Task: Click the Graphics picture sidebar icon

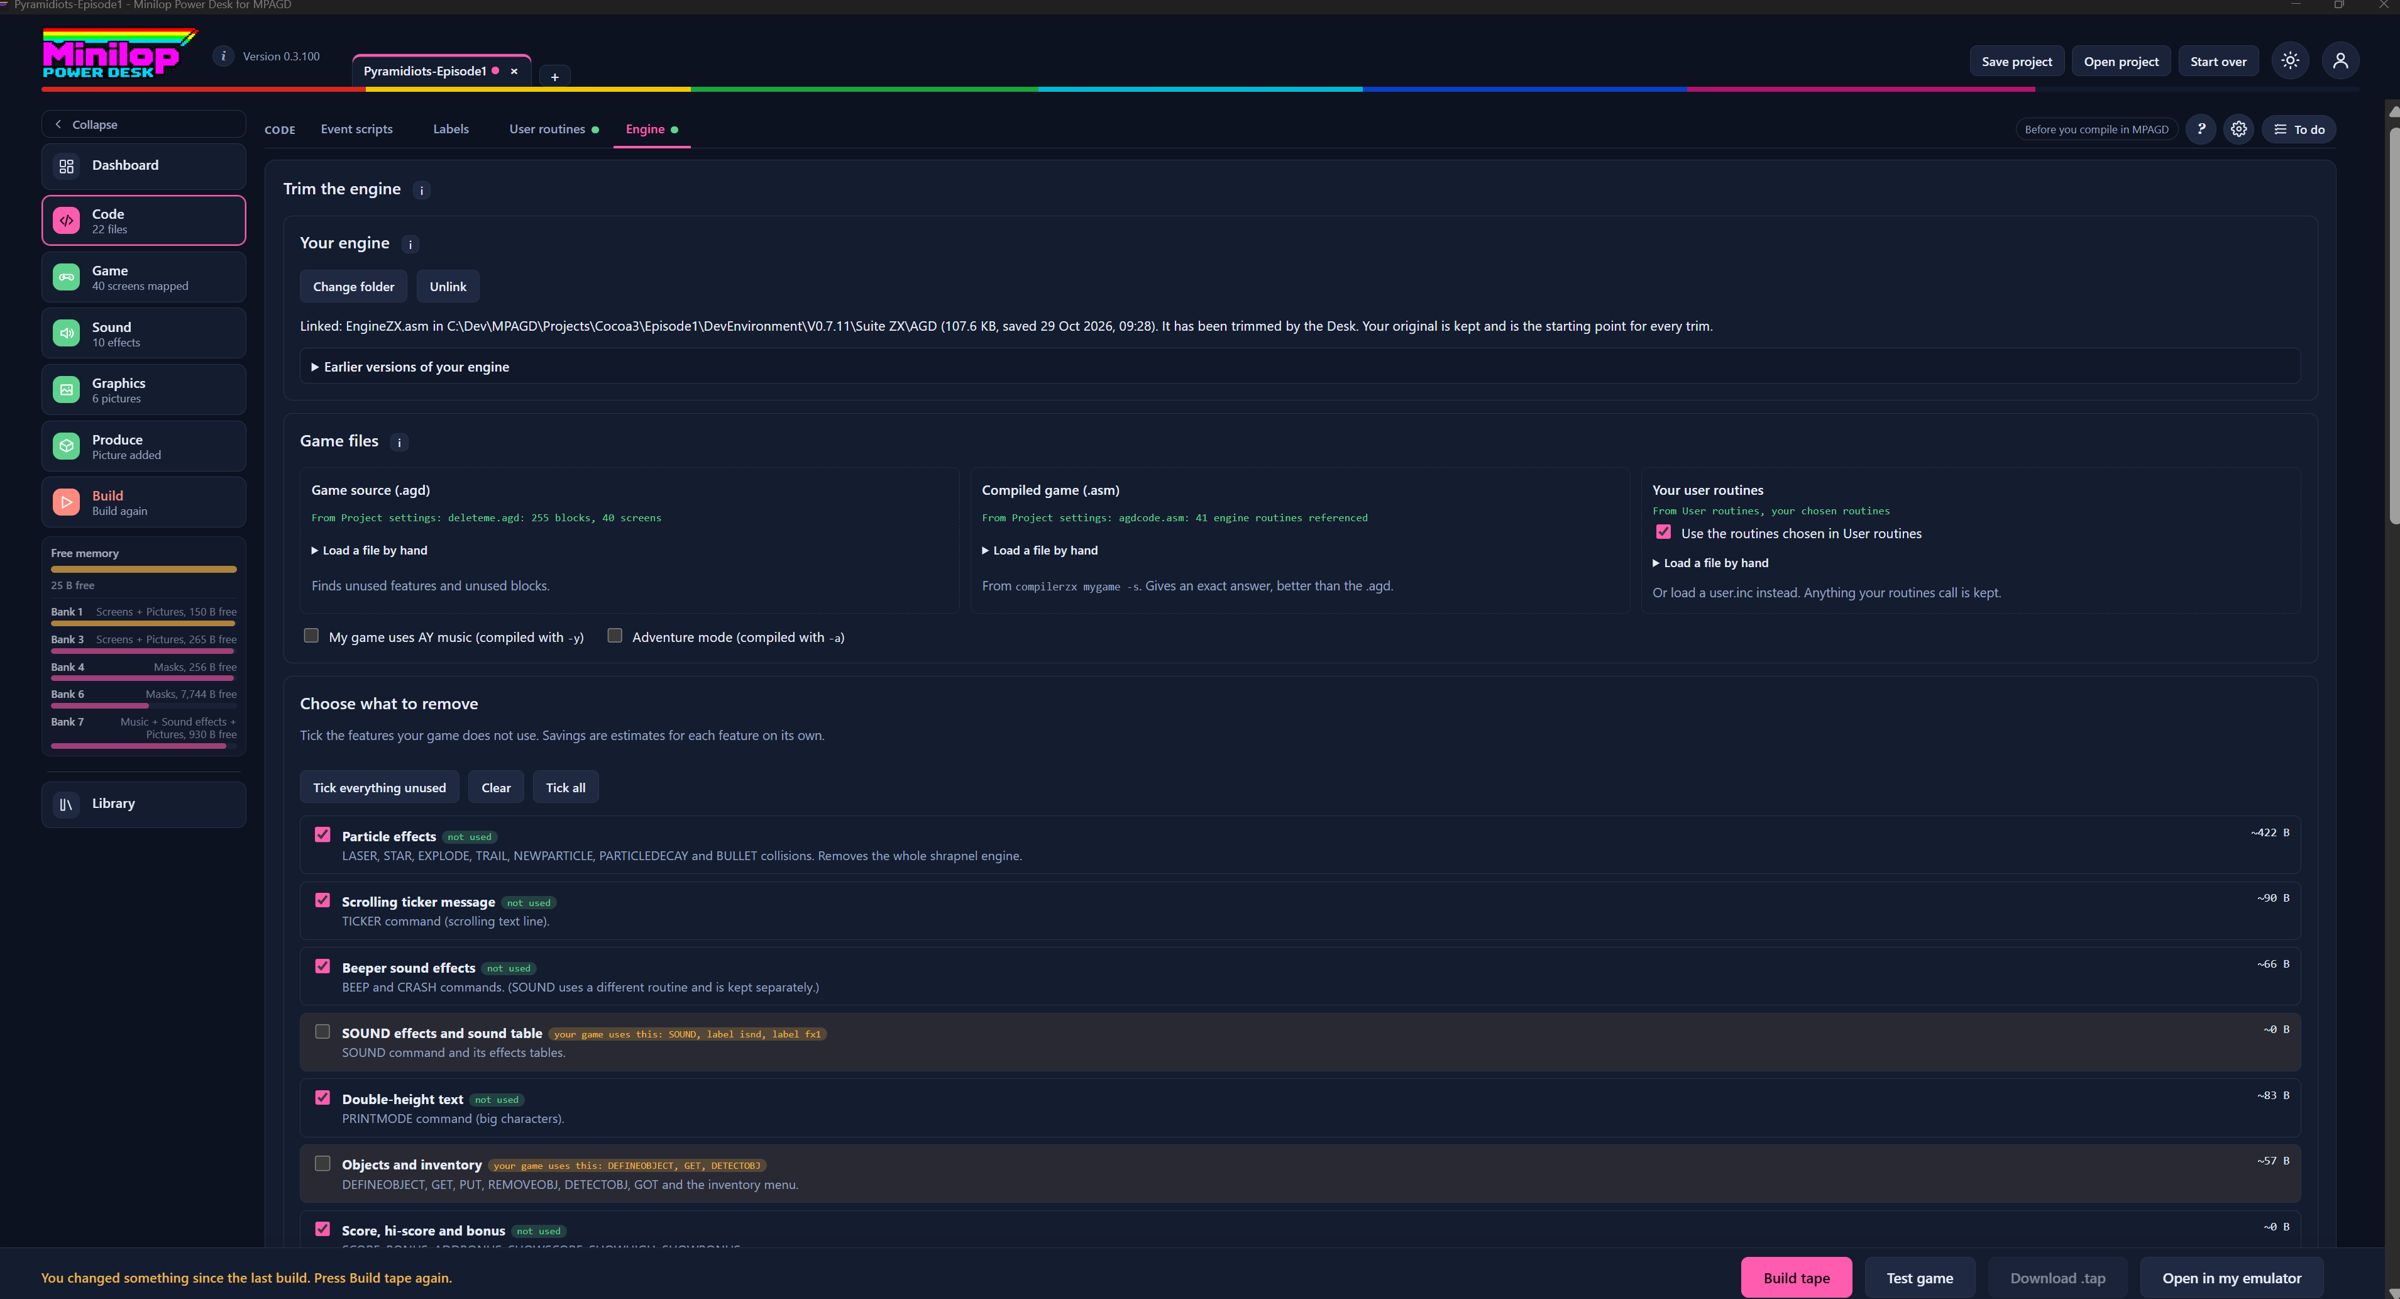Action: (66, 390)
